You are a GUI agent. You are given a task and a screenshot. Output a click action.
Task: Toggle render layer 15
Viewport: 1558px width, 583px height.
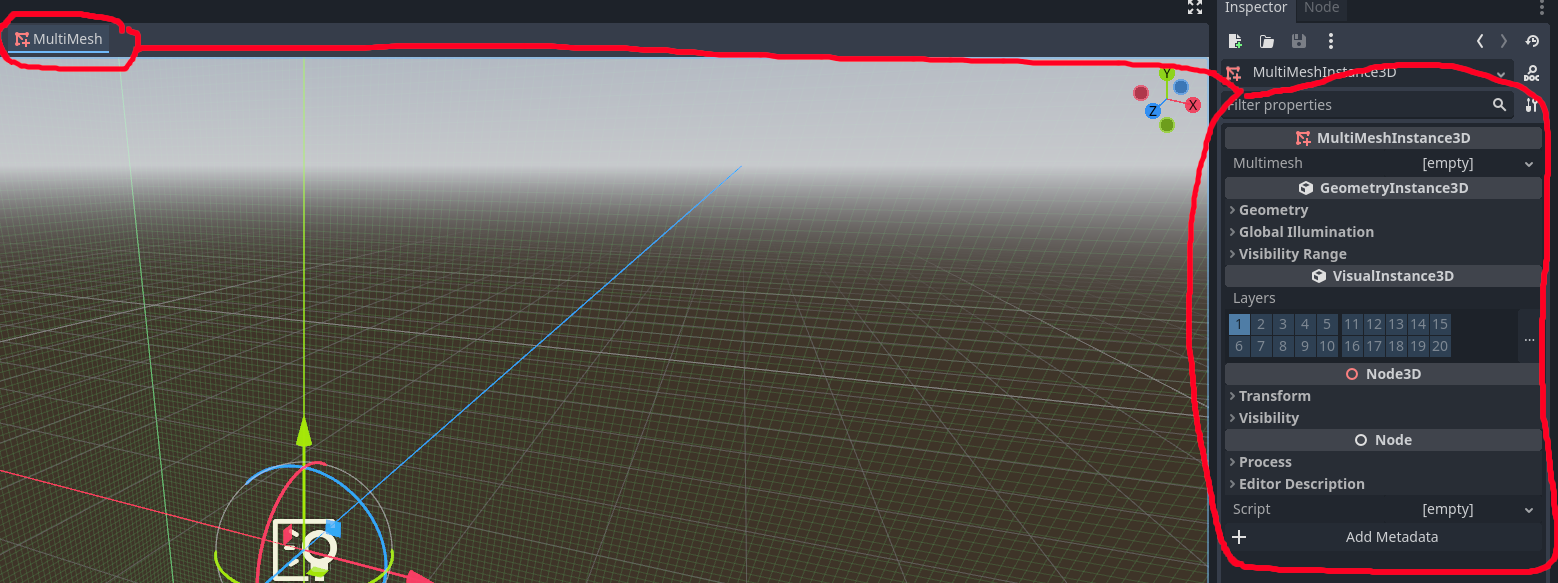pyautogui.click(x=1440, y=324)
